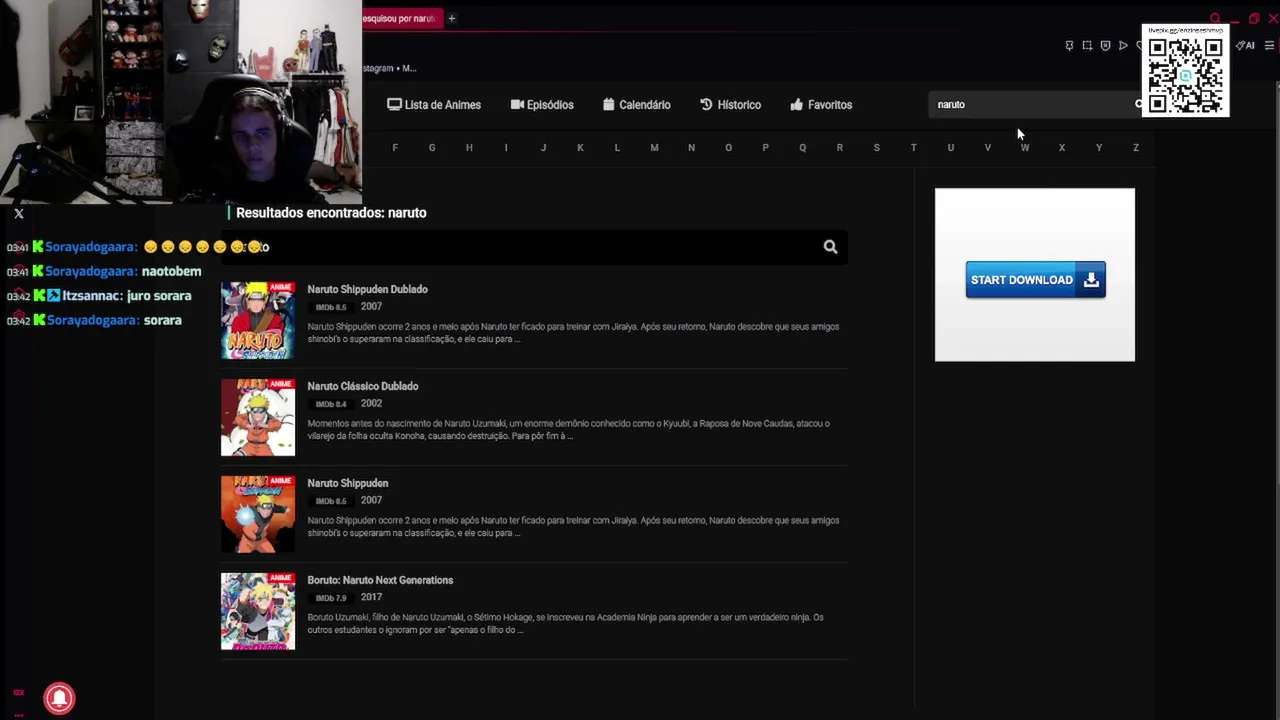The width and height of the screenshot is (1280, 720).
Task: Filter animes by letter R
Action: coord(839,148)
